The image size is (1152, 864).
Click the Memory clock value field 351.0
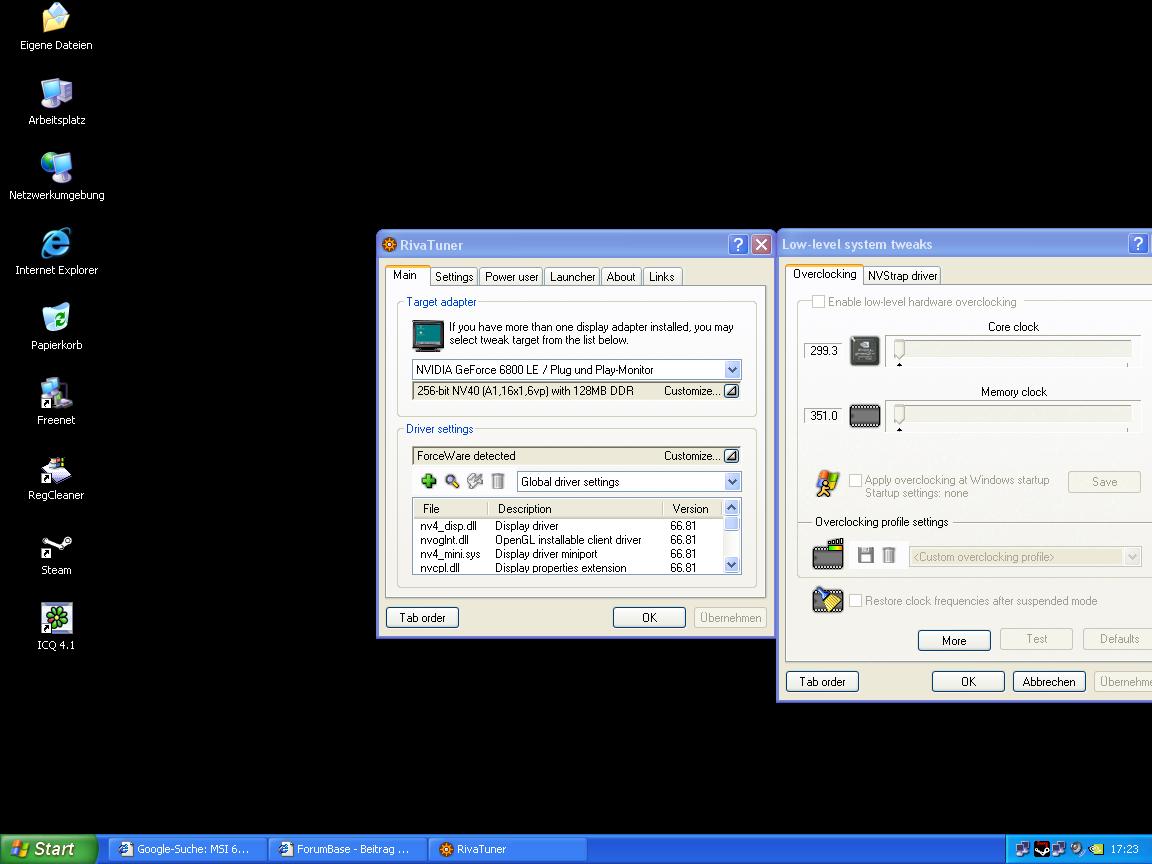click(823, 416)
